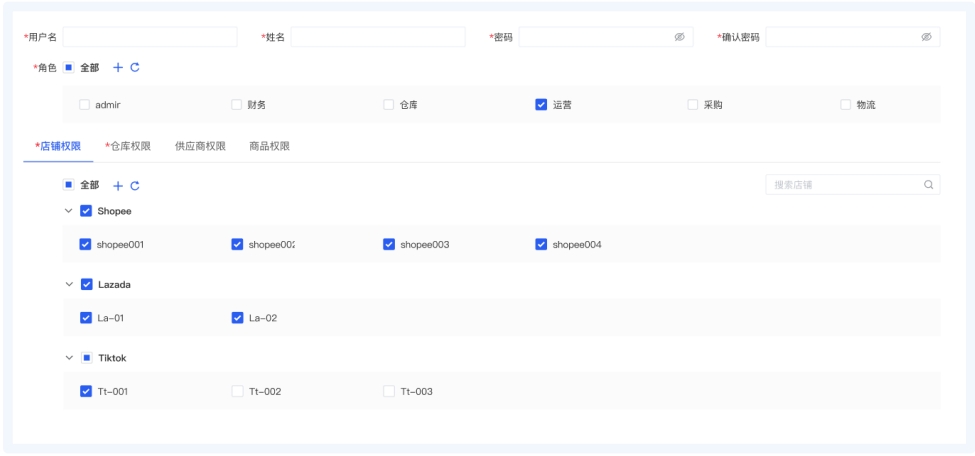The image size is (975, 456).
Task: Check the 采购 role checkbox
Action: [x=693, y=105]
